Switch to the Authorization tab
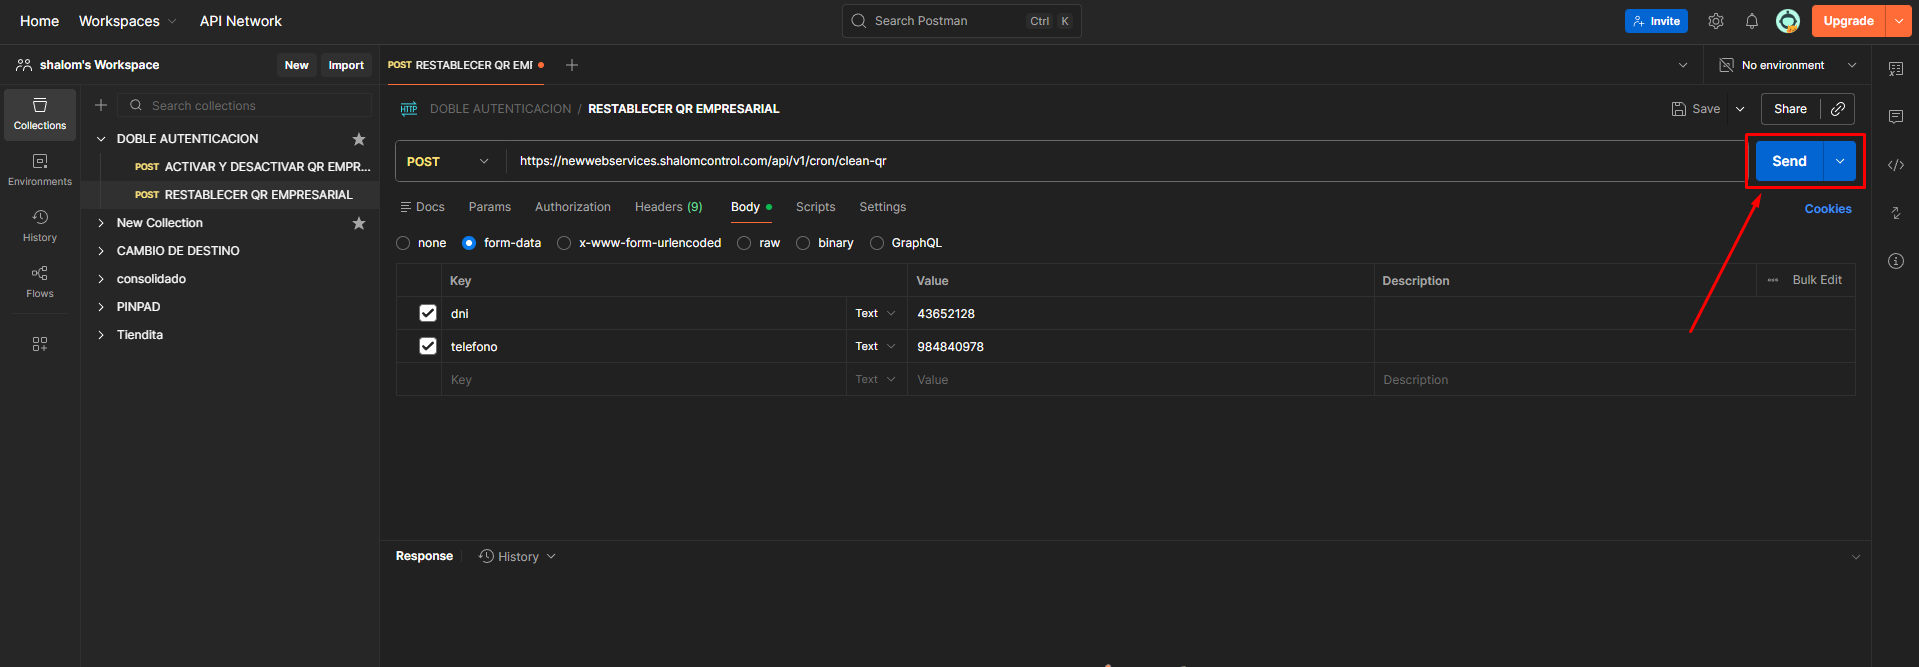The width and height of the screenshot is (1919, 667). 572,207
